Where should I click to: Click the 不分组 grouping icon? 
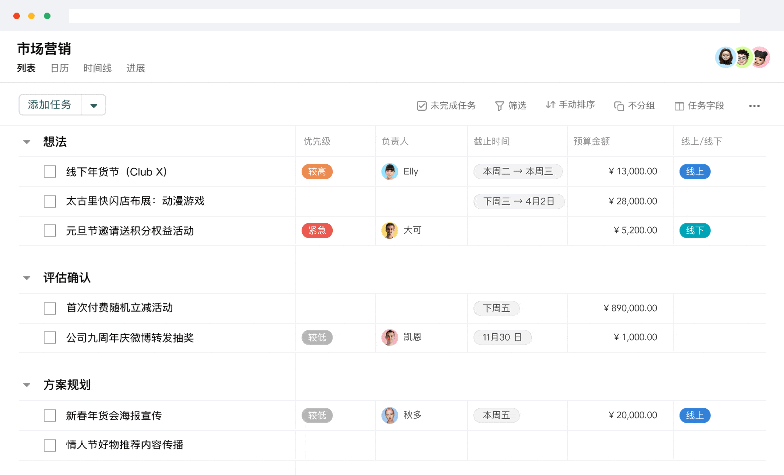pyautogui.click(x=619, y=105)
